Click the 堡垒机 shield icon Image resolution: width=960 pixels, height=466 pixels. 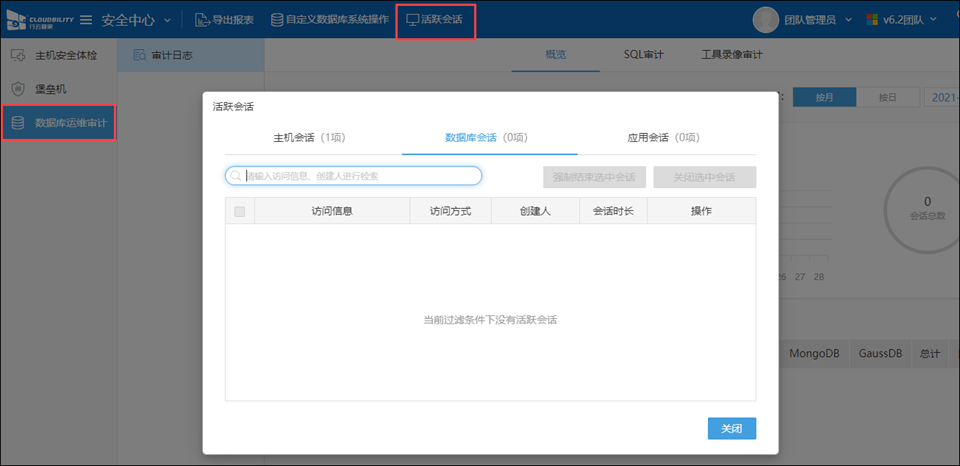coord(17,89)
